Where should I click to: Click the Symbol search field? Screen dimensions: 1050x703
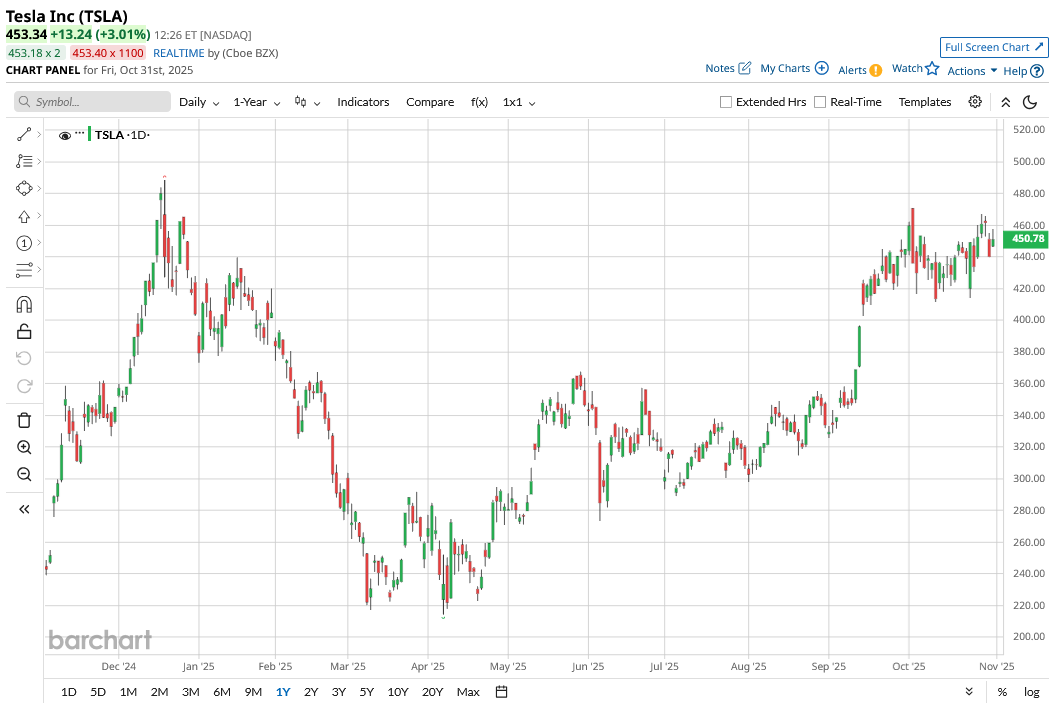(x=92, y=102)
